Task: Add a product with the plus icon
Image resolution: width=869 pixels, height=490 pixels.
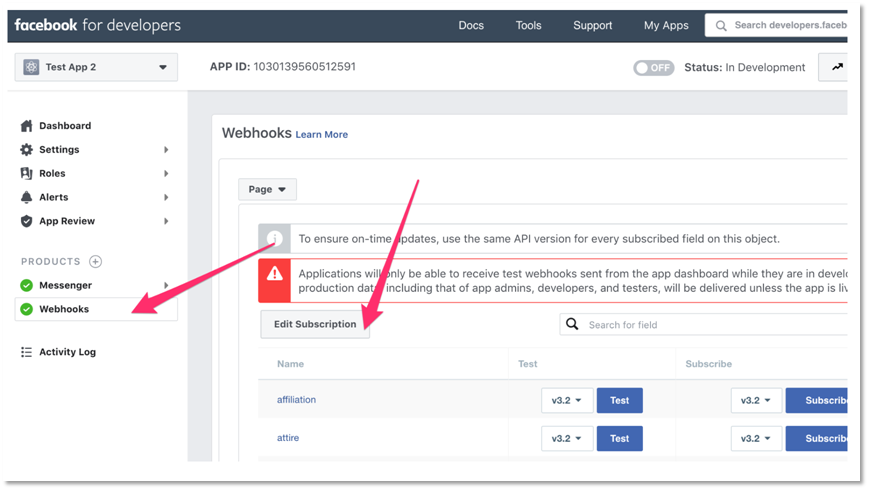Action: tap(95, 262)
